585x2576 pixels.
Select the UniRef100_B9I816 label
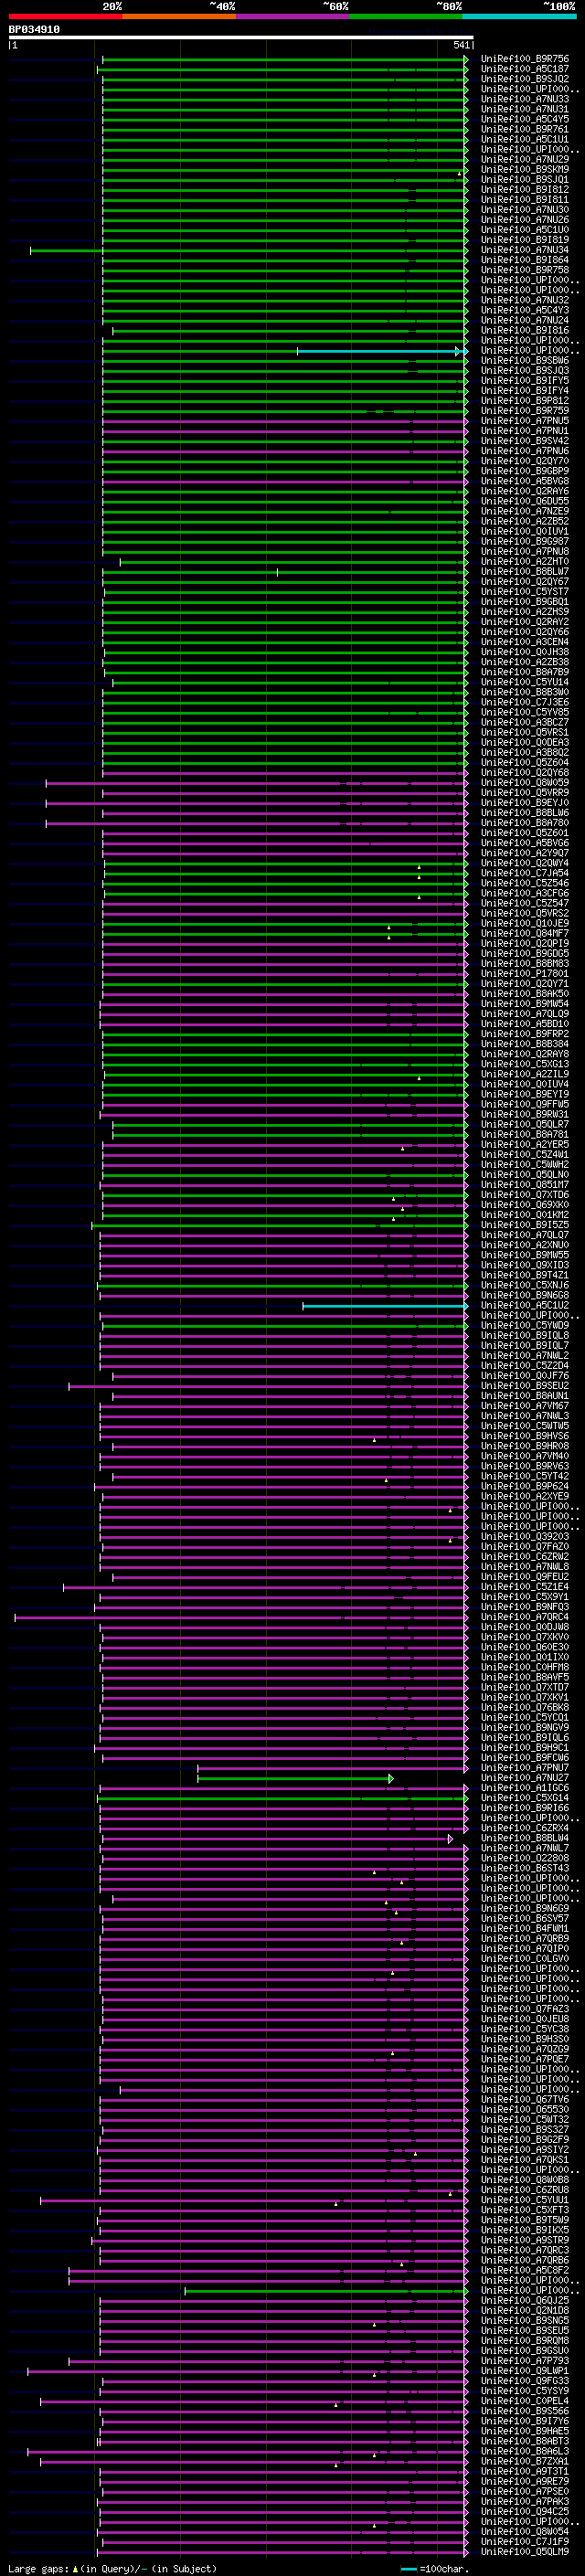525,330
